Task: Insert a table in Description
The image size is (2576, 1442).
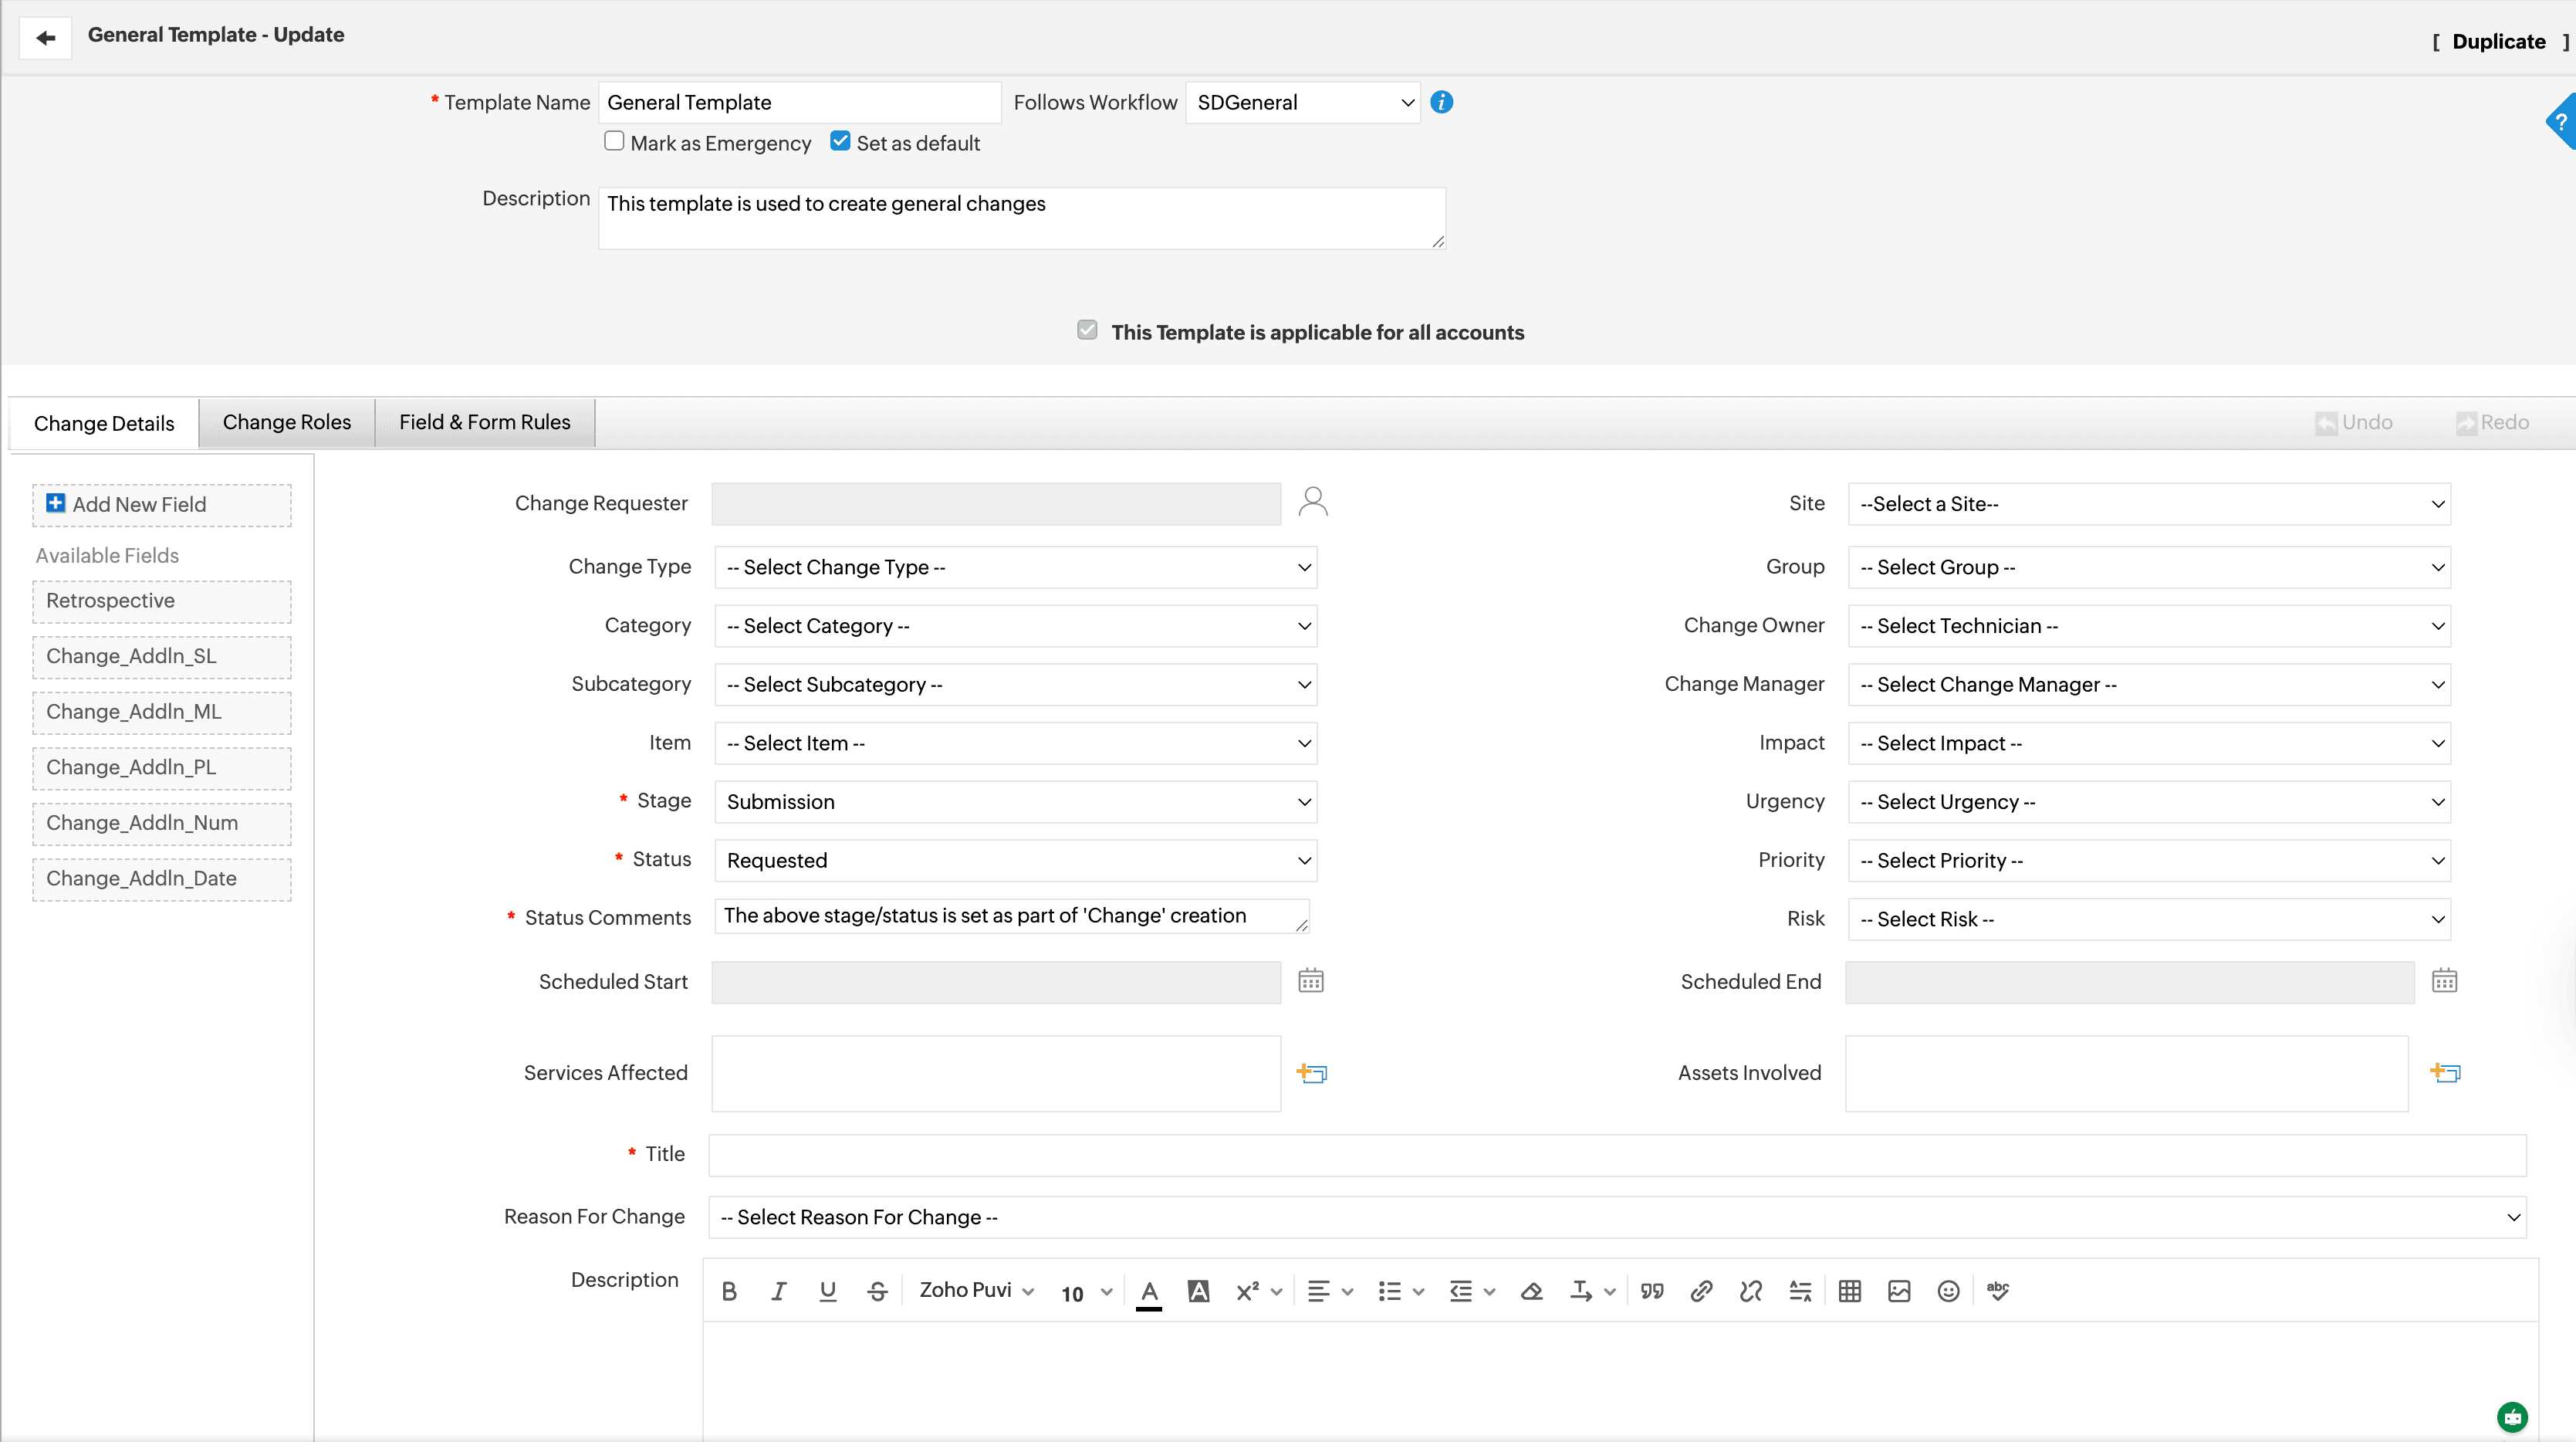Action: (1849, 1291)
